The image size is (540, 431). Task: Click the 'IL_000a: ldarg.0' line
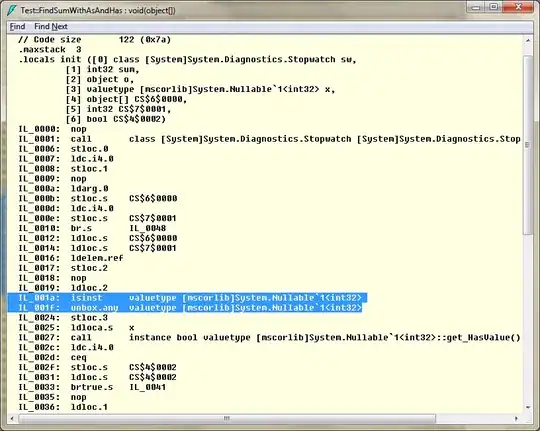coord(63,189)
